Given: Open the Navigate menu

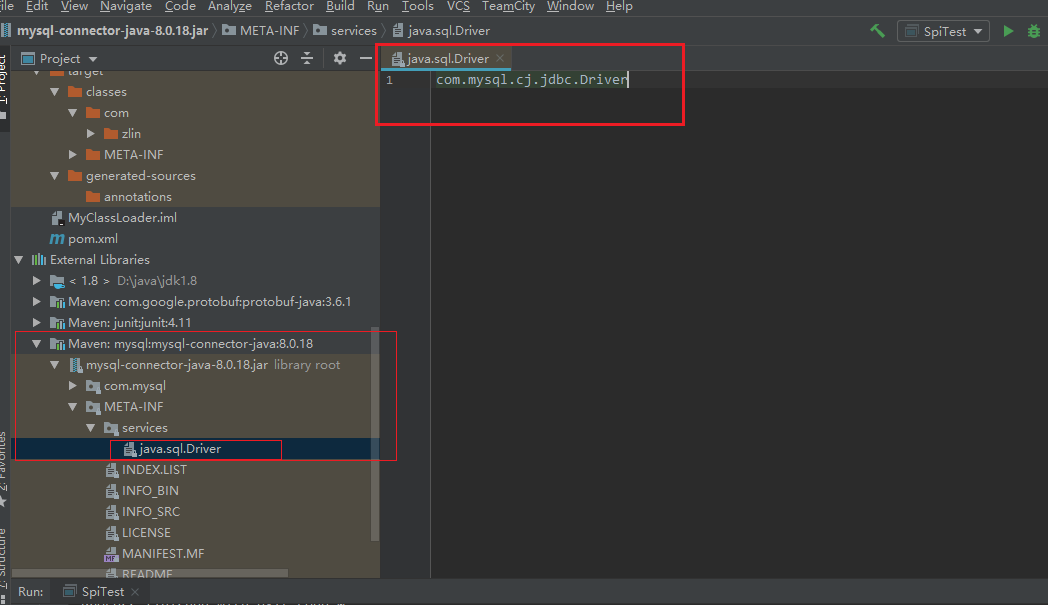Looking at the screenshot, I should click(x=126, y=6).
